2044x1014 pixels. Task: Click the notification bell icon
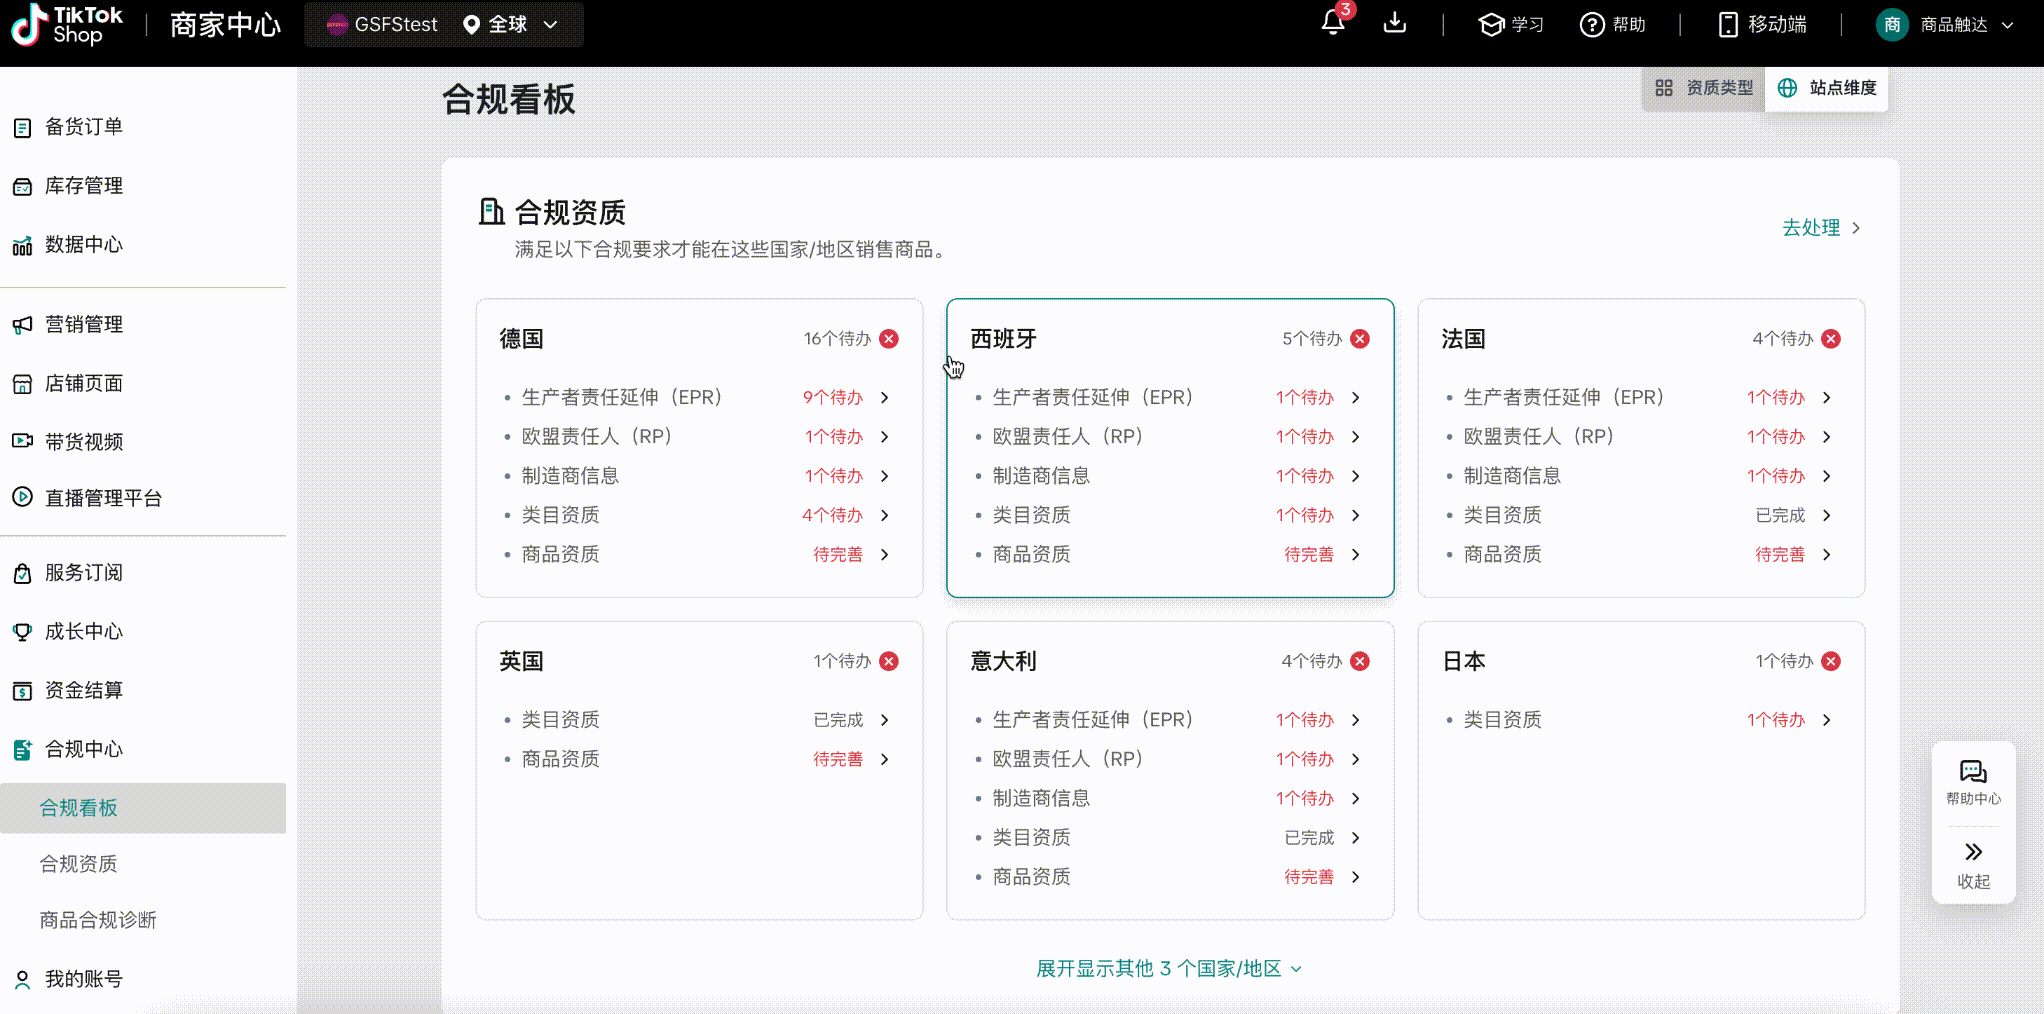coord(1333,23)
